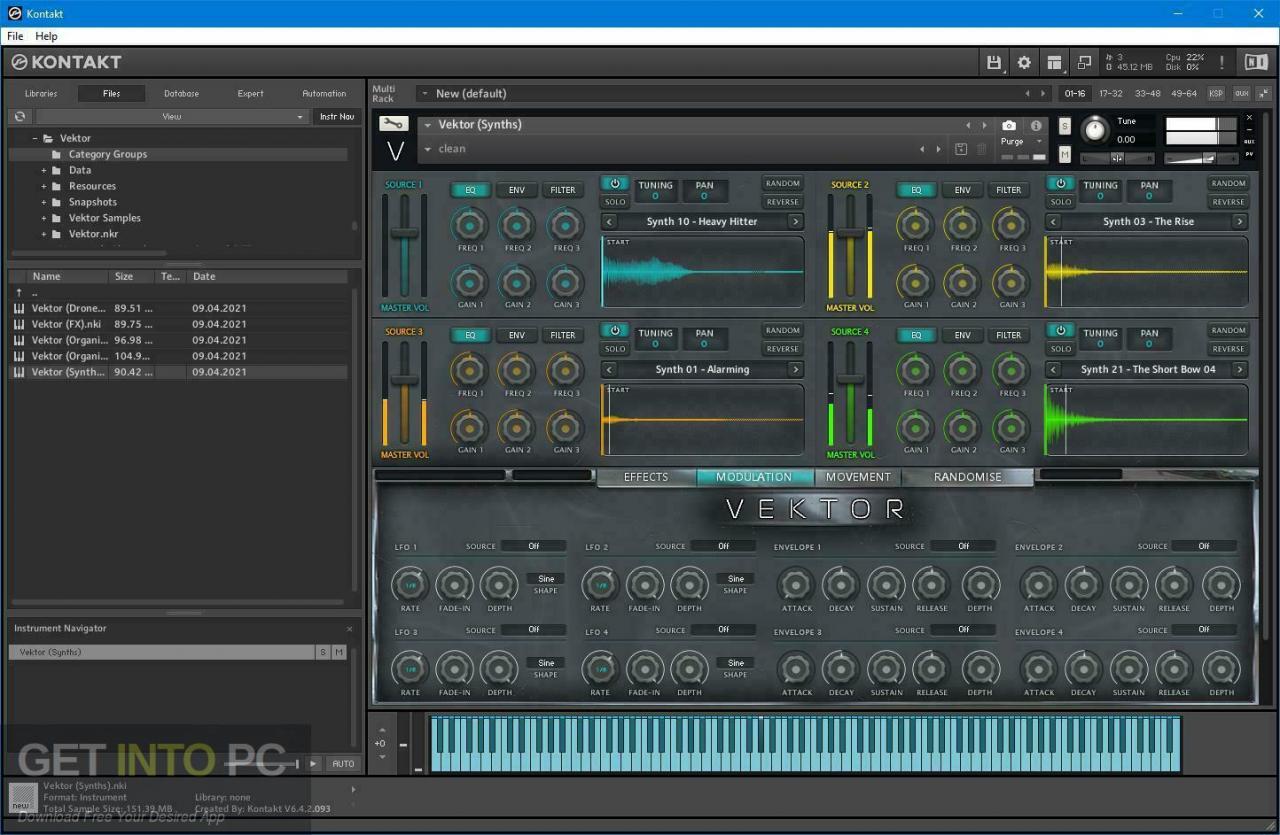The height and width of the screenshot is (835, 1280).
Task: Collapse the Vektor folder in tree
Action: [35, 138]
